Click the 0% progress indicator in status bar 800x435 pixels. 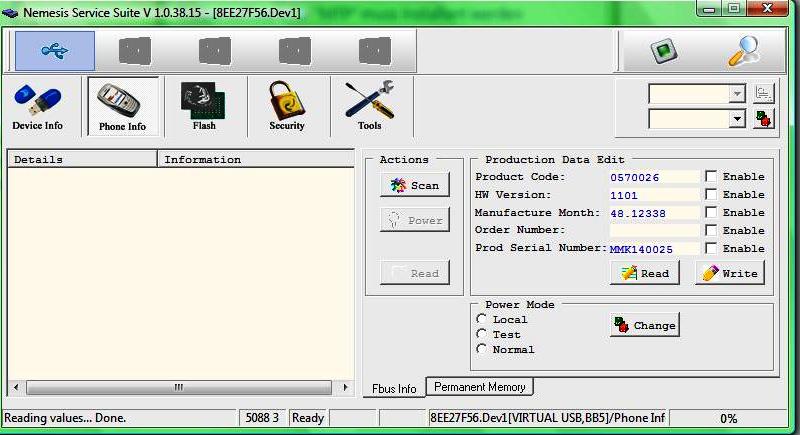[x=728, y=418]
